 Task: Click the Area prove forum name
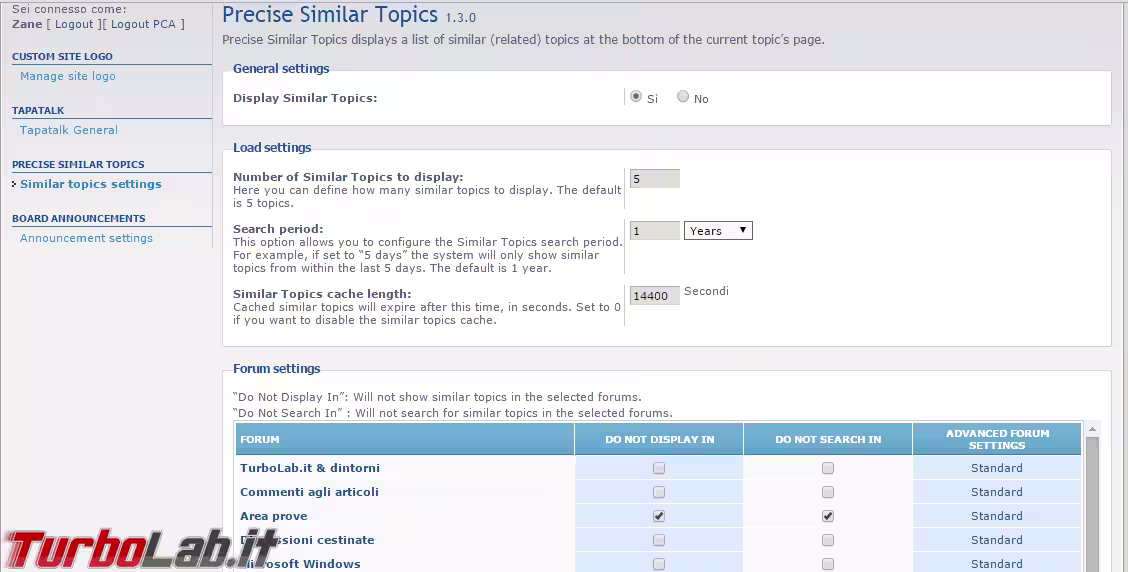click(273, 516)
